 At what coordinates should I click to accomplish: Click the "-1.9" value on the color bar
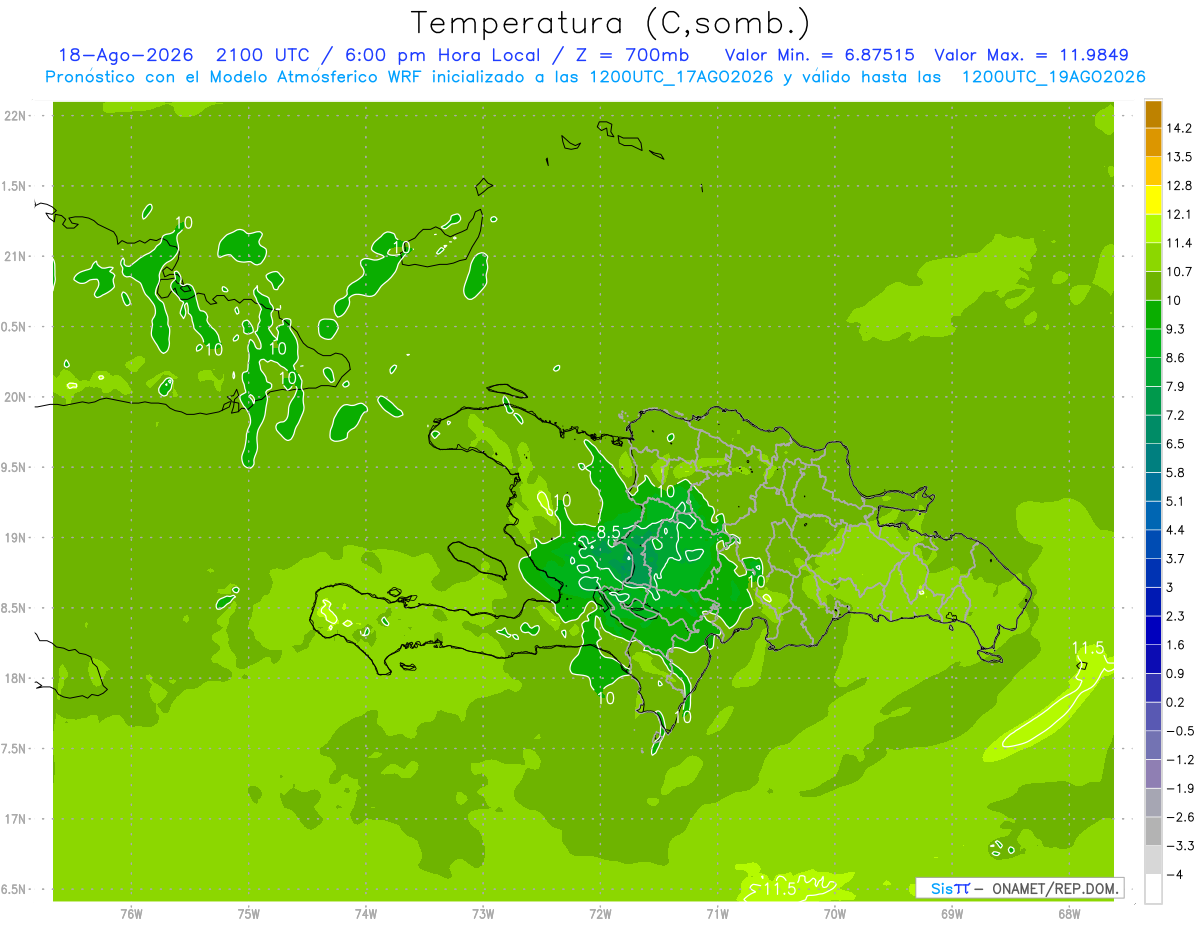point(1179,787)
